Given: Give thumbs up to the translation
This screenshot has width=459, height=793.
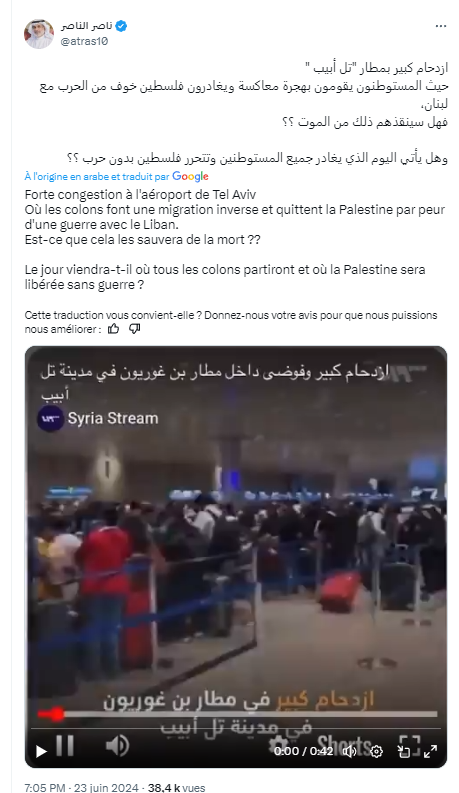Looking at the screenshot, I should (x=114, y=329).
